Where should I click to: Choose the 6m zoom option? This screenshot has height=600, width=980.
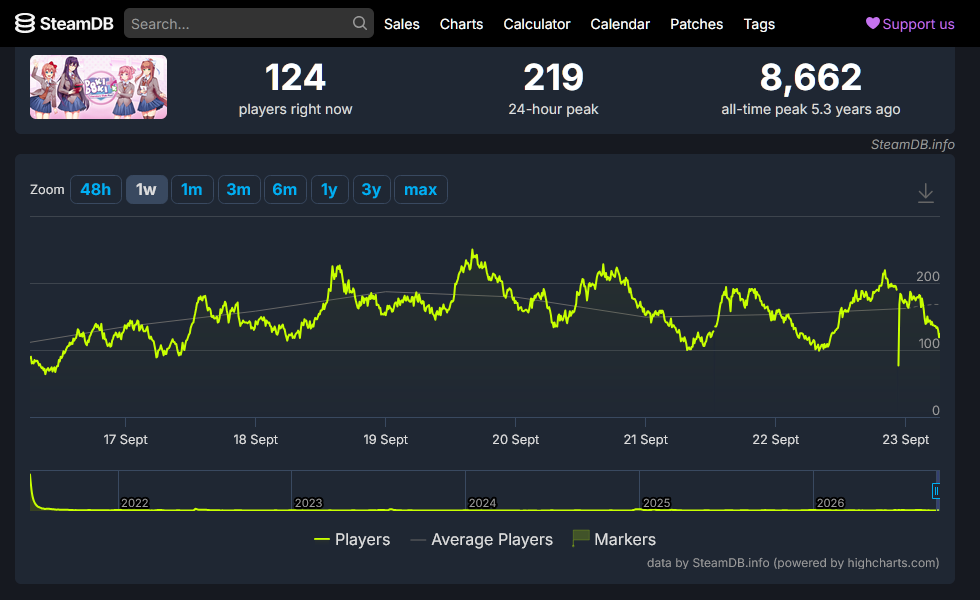[285, 189]
